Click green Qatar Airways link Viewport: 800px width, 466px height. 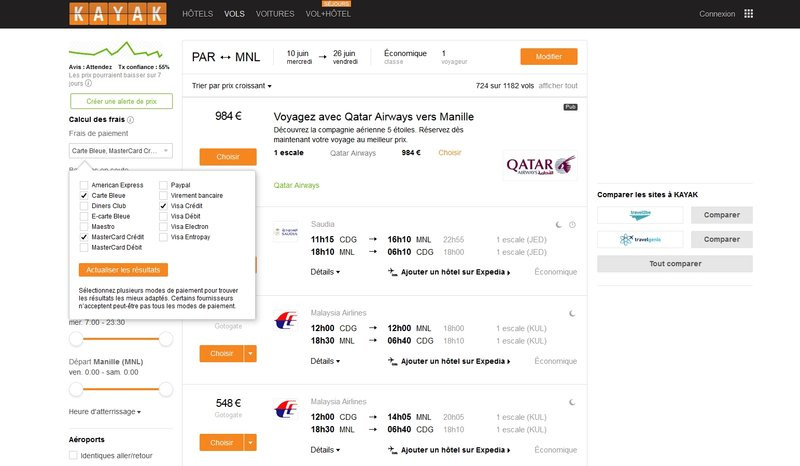coord(296,185)
